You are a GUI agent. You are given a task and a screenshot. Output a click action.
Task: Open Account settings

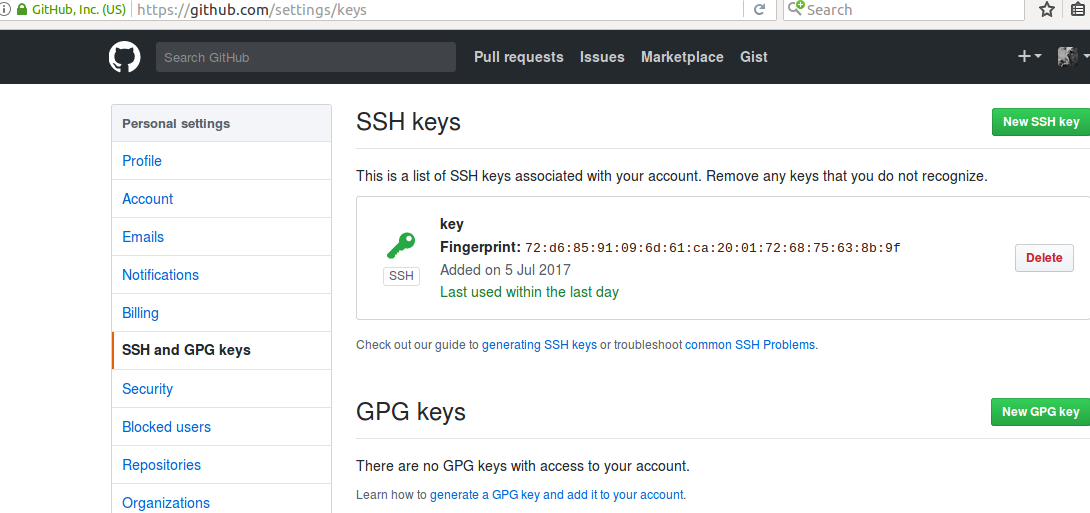[221, 199]
